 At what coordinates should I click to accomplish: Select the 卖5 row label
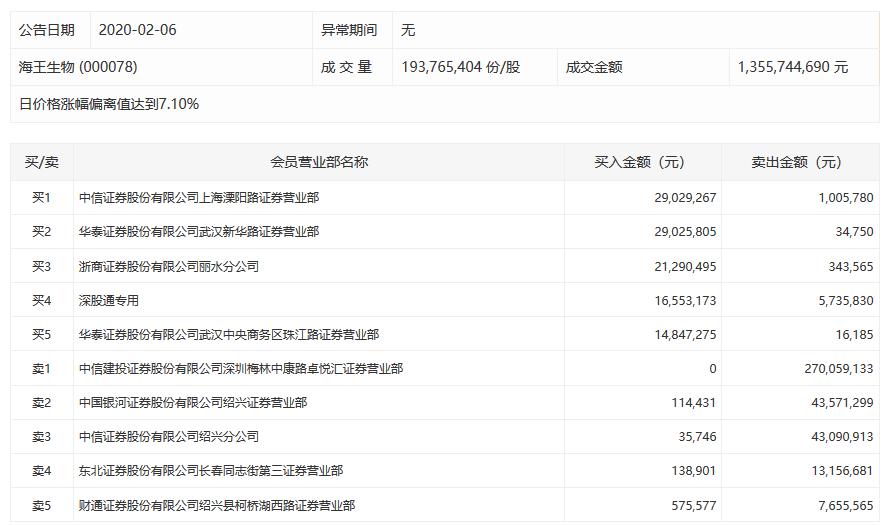click(41, 506)
